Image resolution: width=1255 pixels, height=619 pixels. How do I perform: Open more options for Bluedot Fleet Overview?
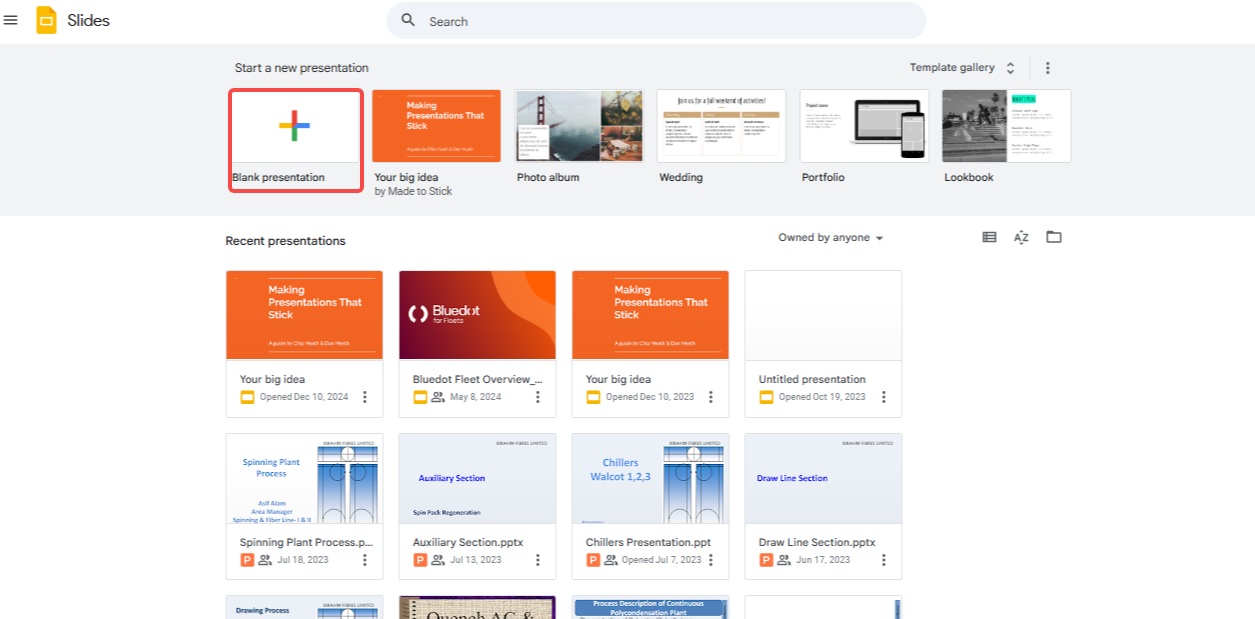(538, 397)
